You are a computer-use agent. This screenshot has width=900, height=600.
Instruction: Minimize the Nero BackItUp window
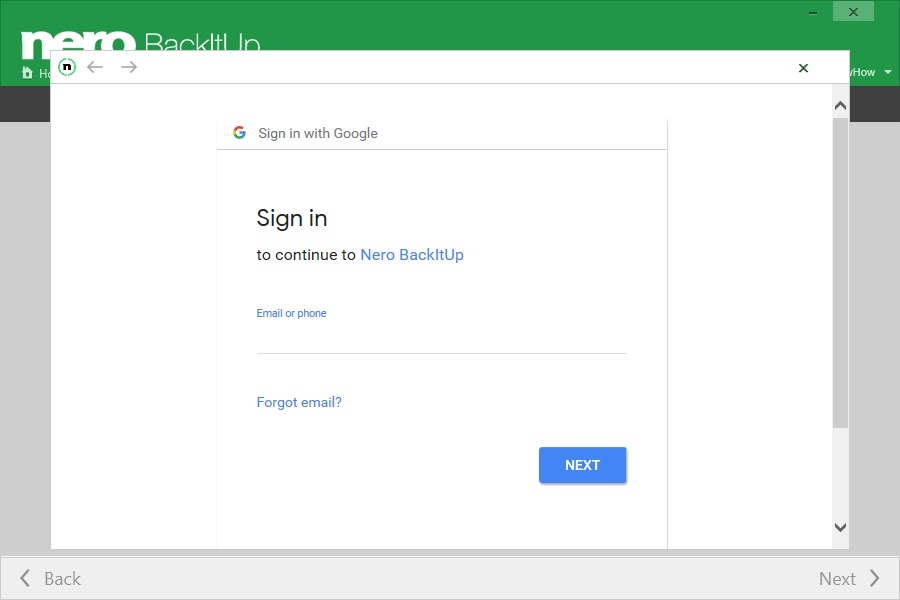pyautogui.click(x=813, y=12)
